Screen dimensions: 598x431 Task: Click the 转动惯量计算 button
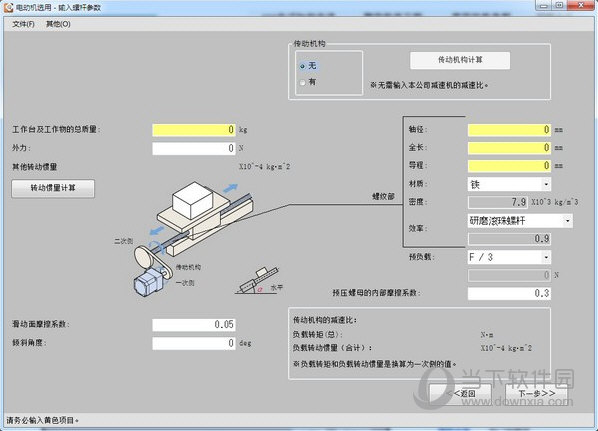(53, 188)
